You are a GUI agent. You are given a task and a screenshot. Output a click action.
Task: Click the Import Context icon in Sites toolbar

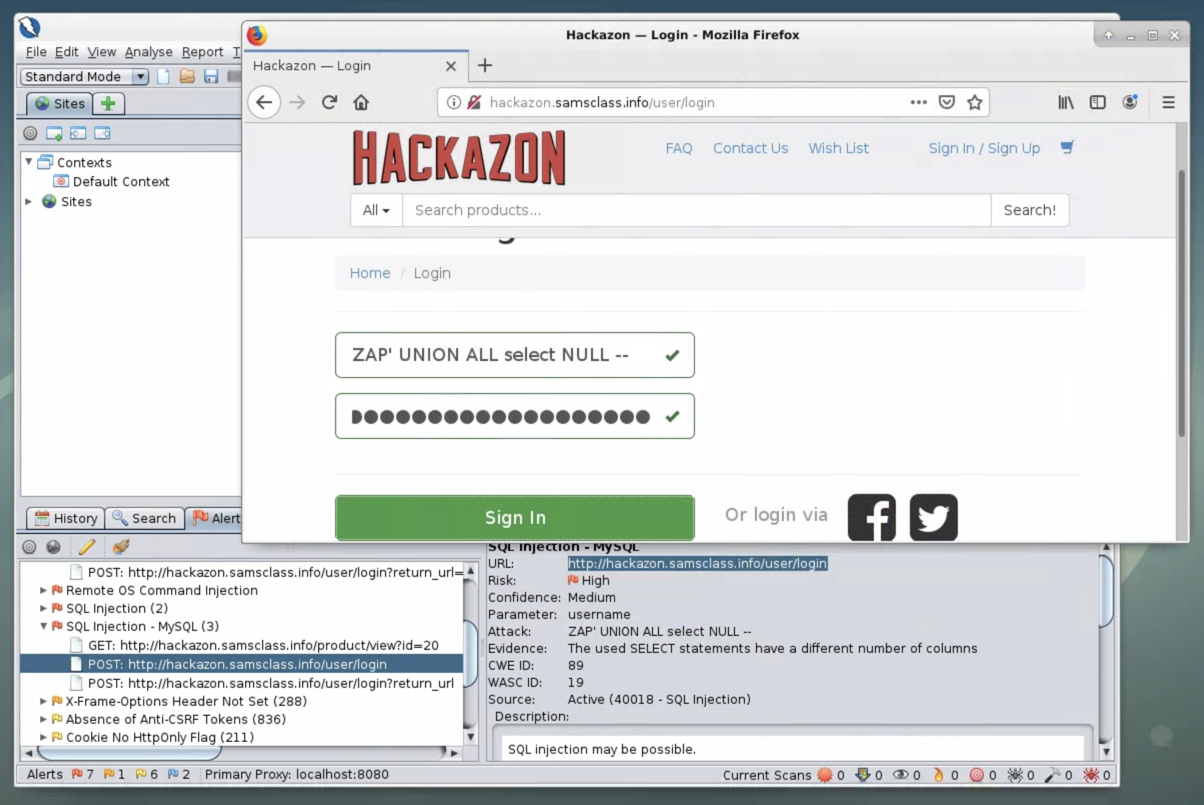(x=78, y=133)
